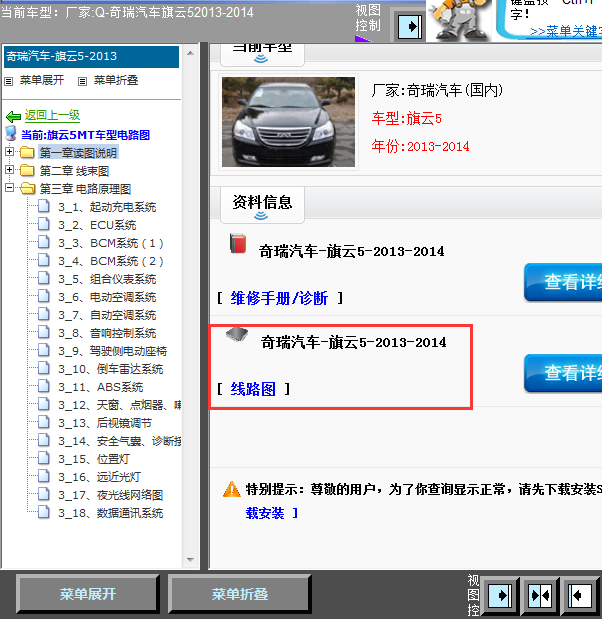Select header 奇瑞汽车-旗云5-2013
Viewport: 602px width, 619px height.
pyautogui.click(x=91, y=56)
